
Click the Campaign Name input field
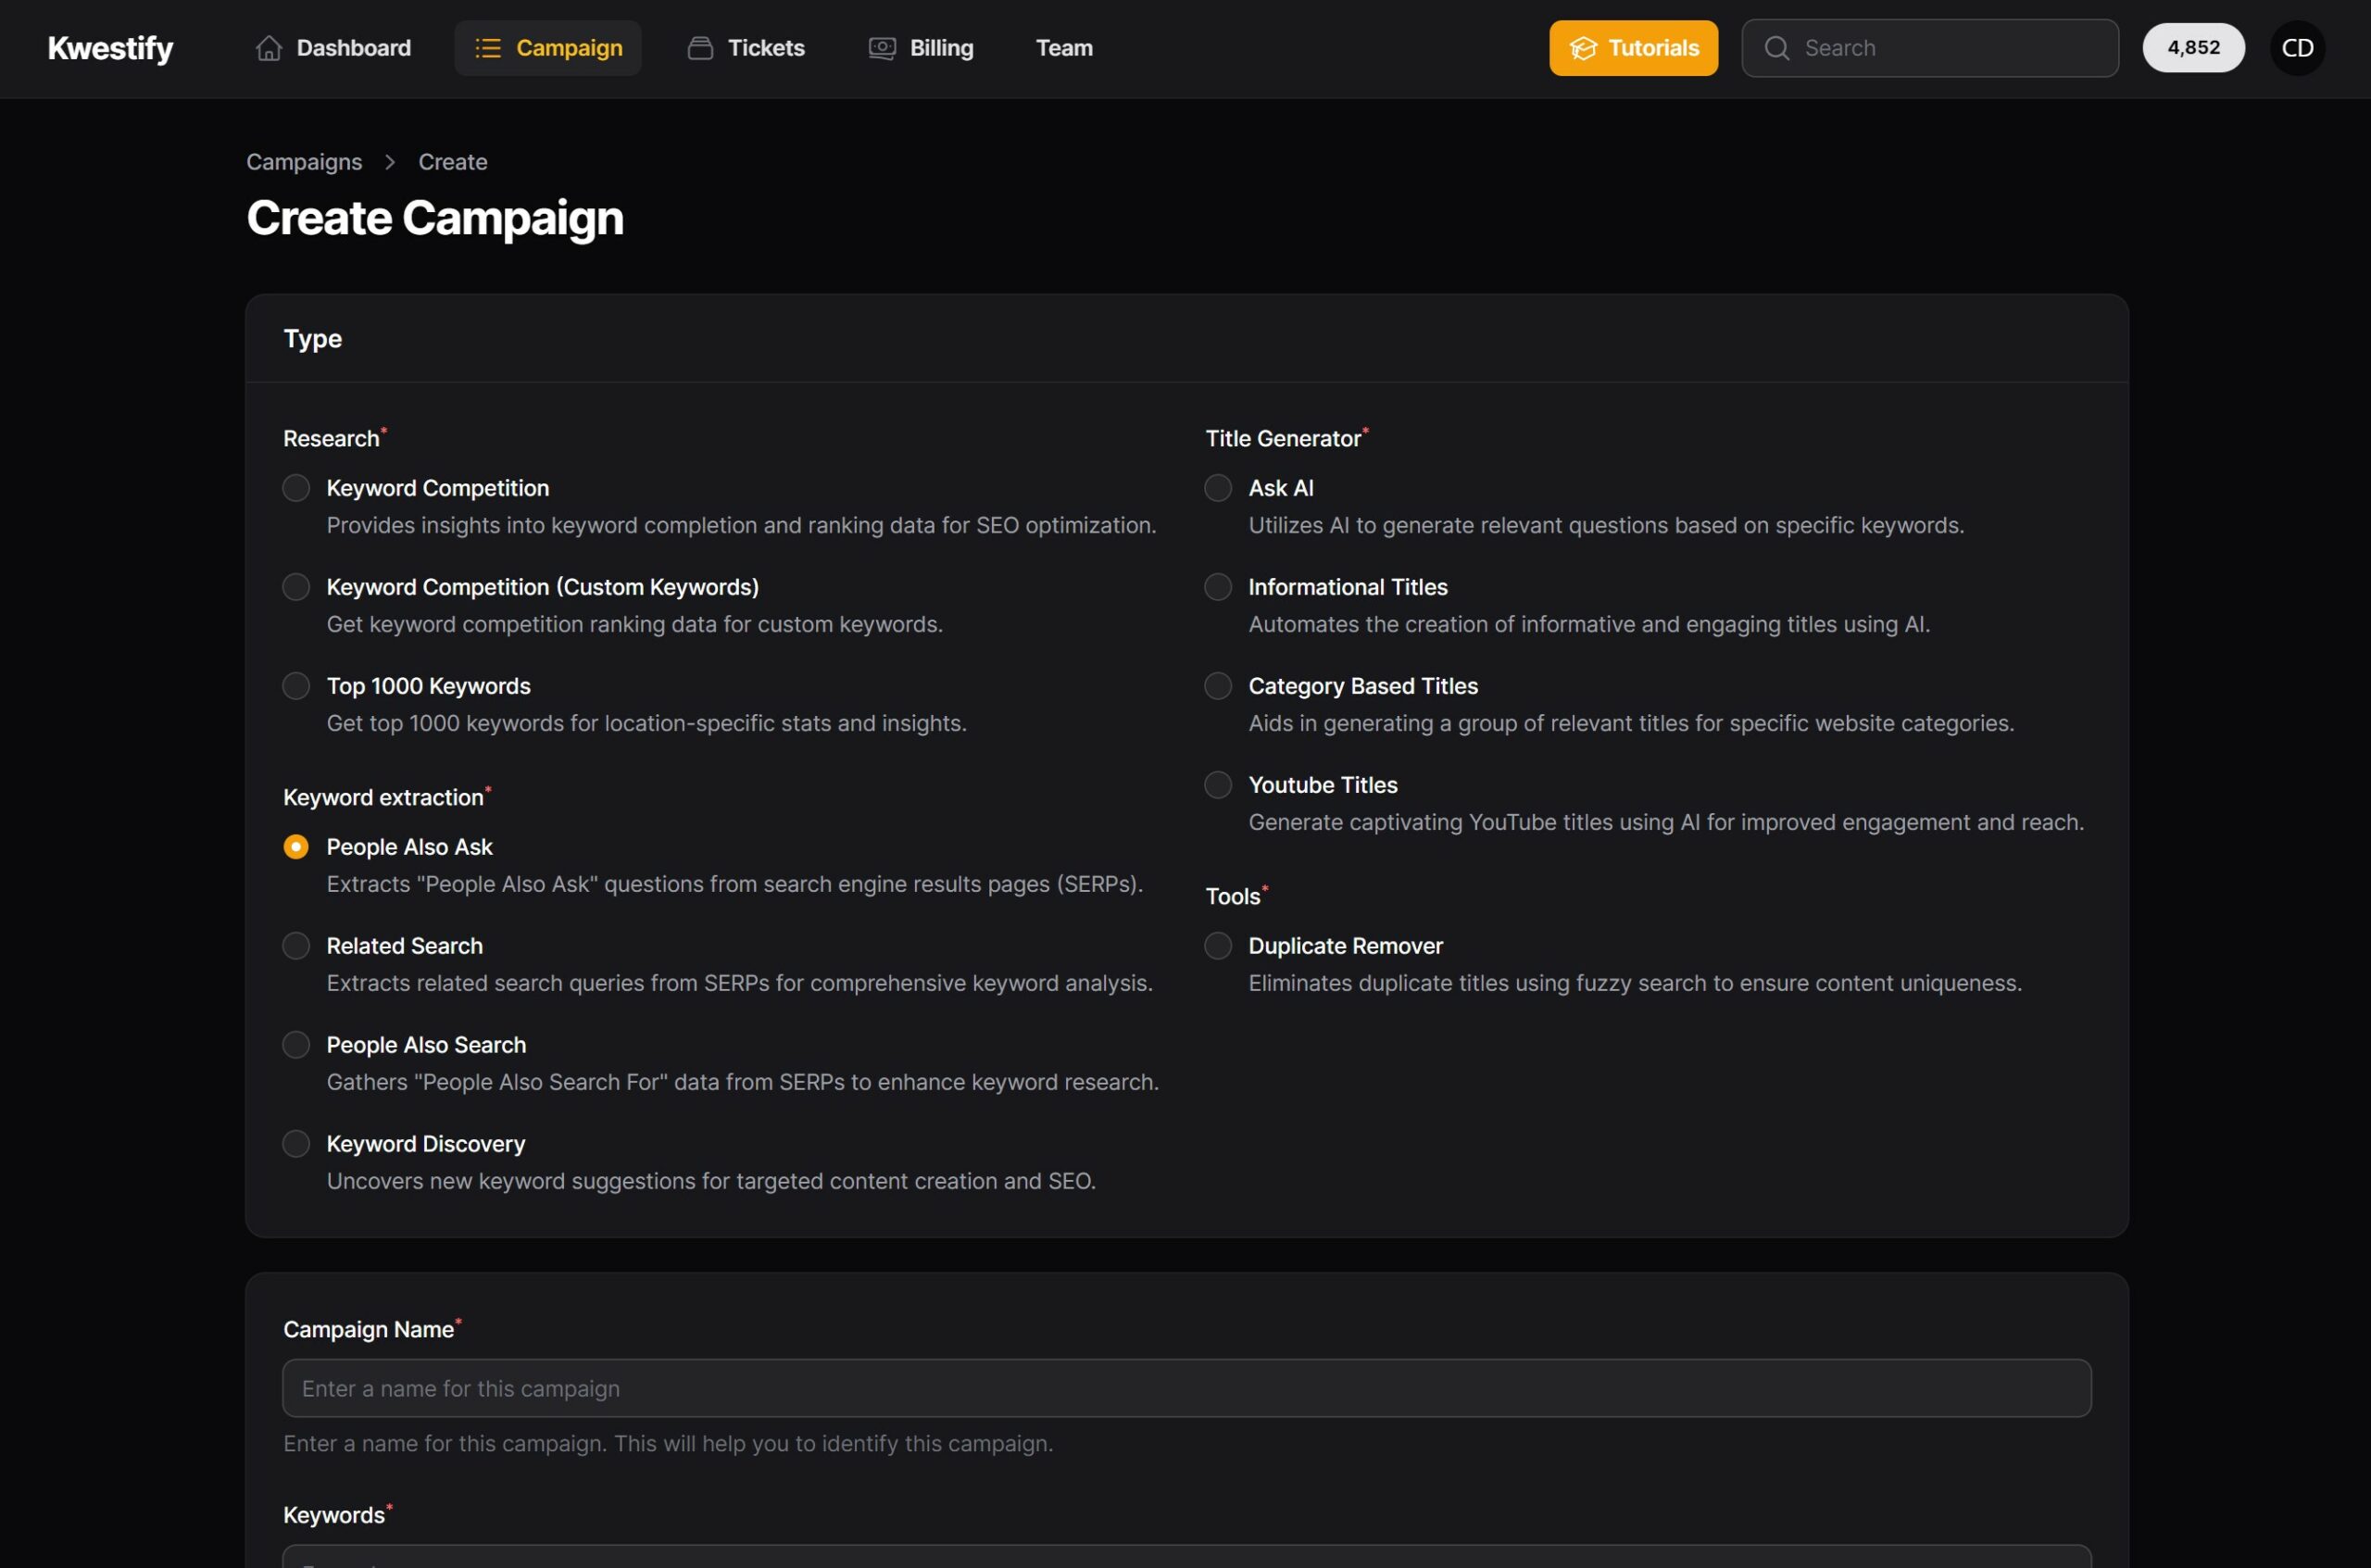(1186, 1387)
